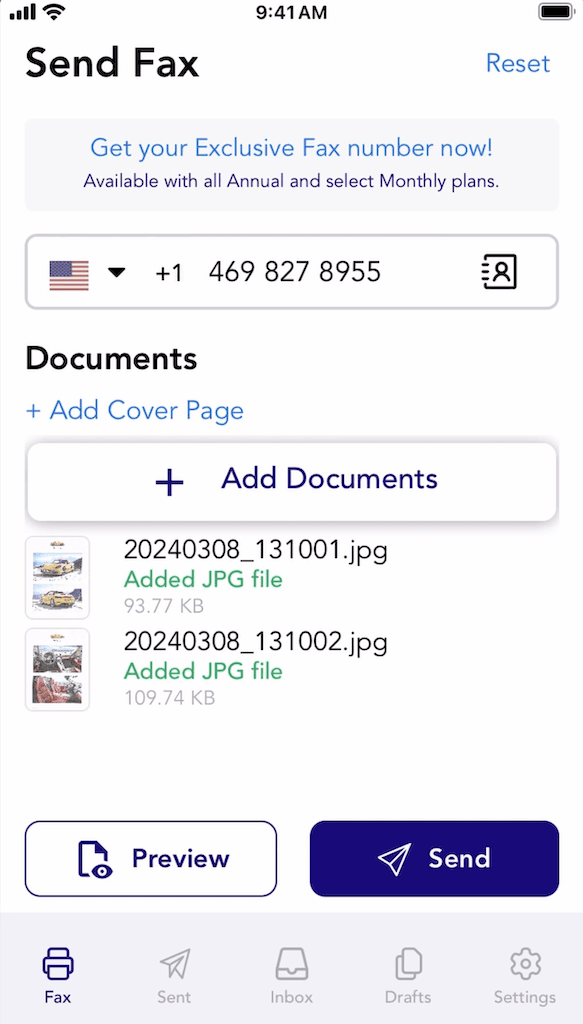The image size is (583, 1024).
Task: Switch to the Fax tab
Action: point(58,976)
